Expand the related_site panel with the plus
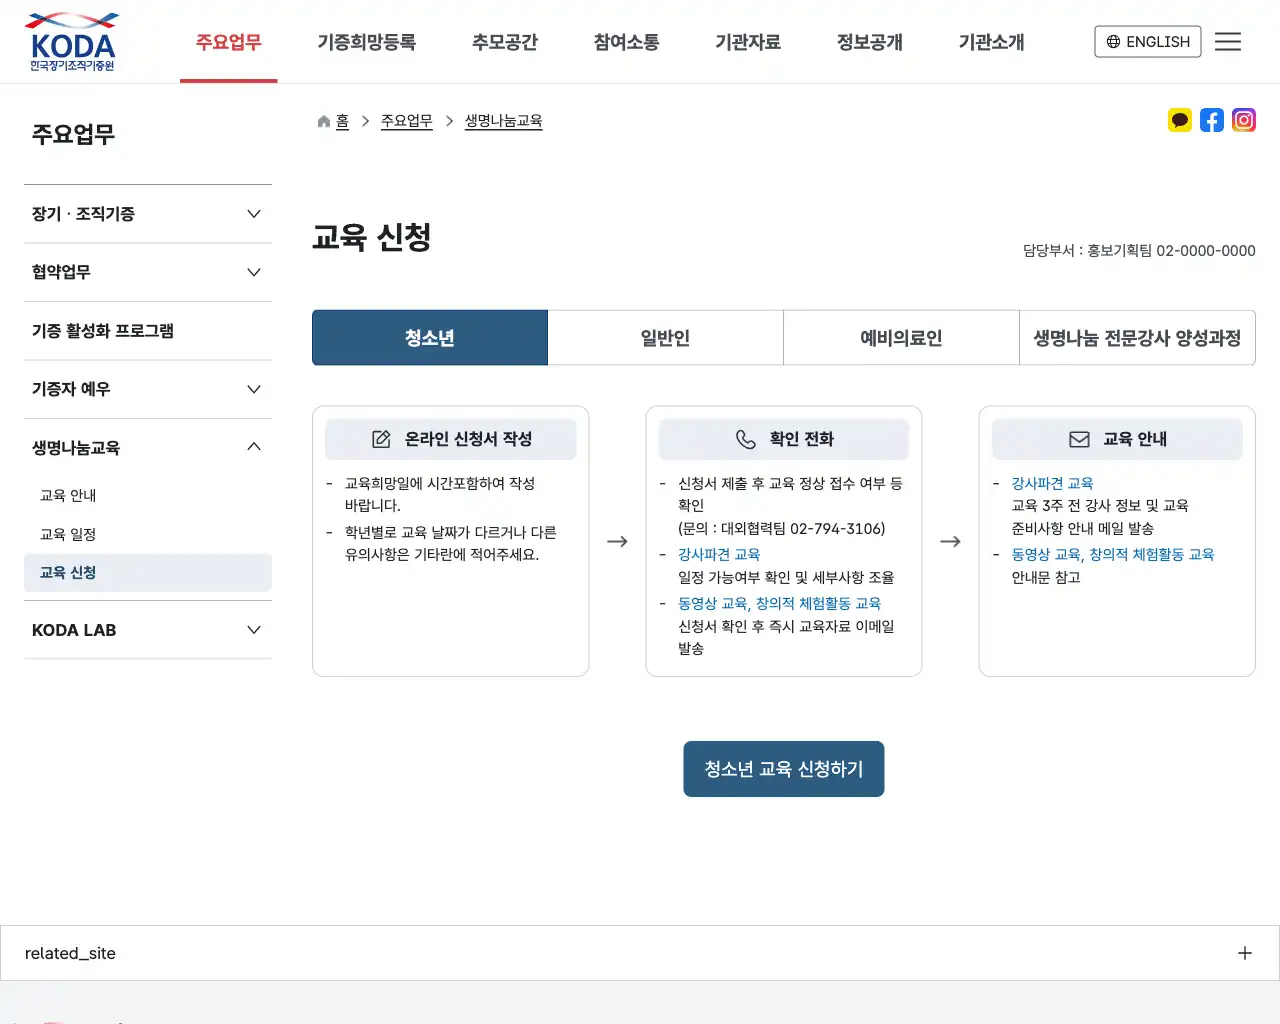The width and height of the screenshot is (1280, 1024). coord(1245,953)
